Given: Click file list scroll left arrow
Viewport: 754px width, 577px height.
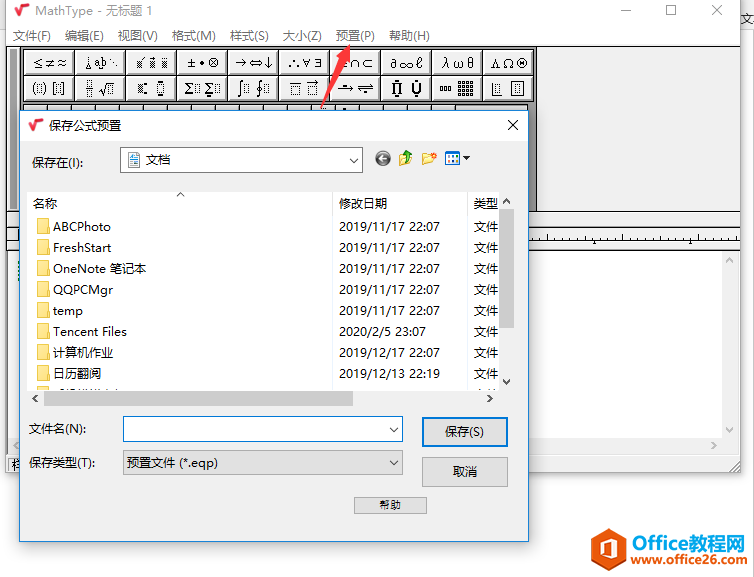Looking at the screenshot, I should (x=35, y=399).
